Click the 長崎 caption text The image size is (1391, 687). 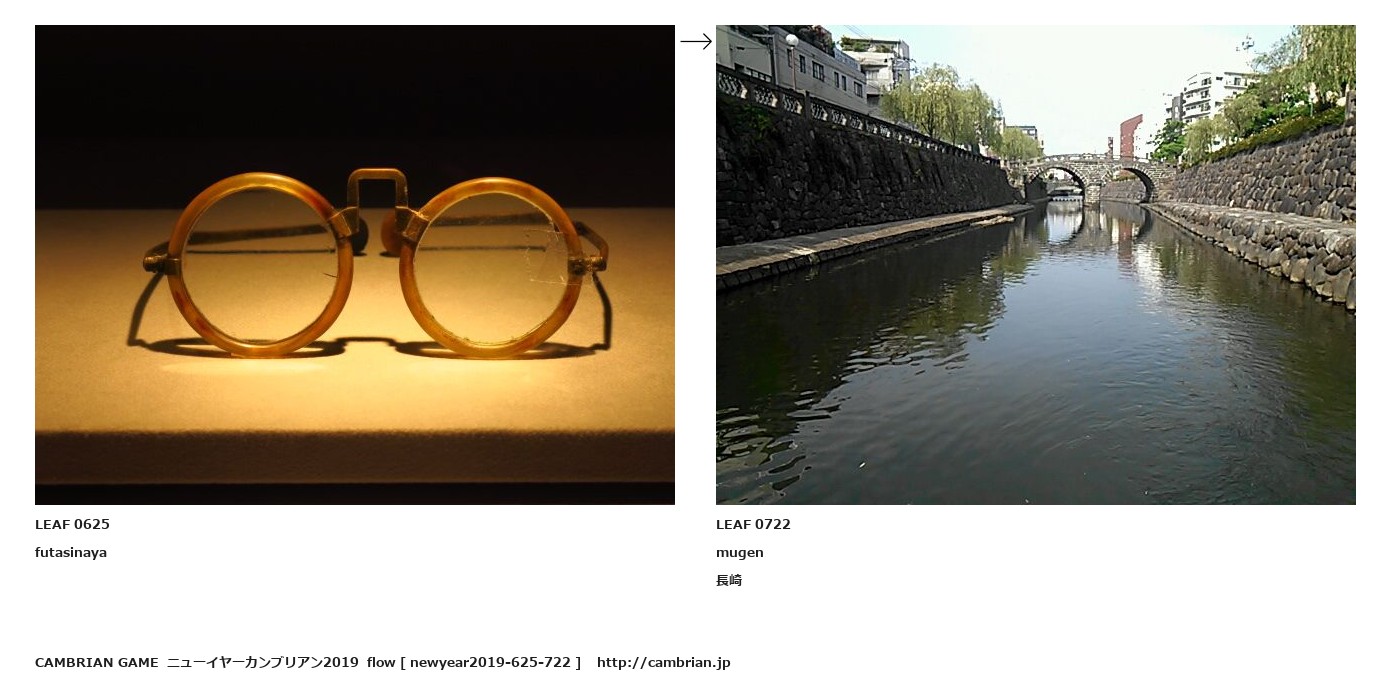tap(729, 580)
